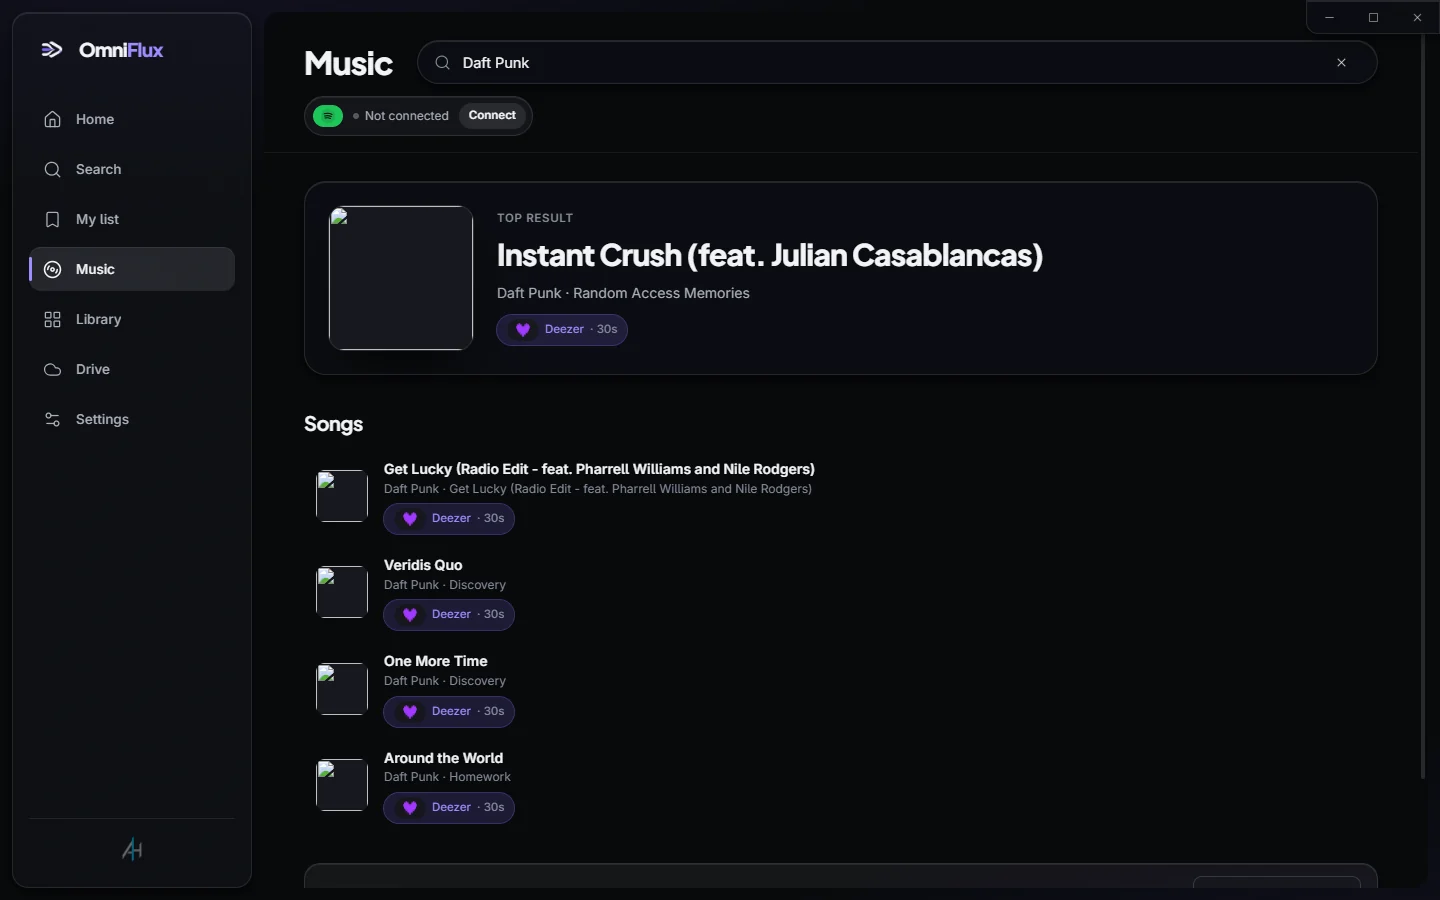Click the 'Not connected' status text

tap(406, 116)
